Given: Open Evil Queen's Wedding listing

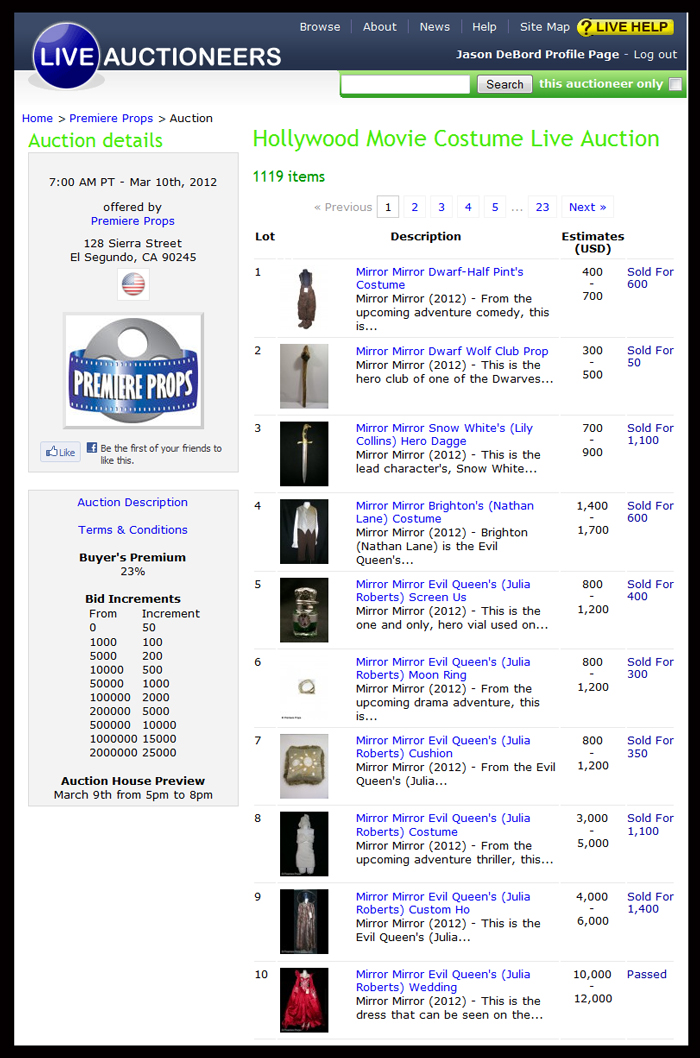Looking at the screenshot, I should (x=443, y=980).
